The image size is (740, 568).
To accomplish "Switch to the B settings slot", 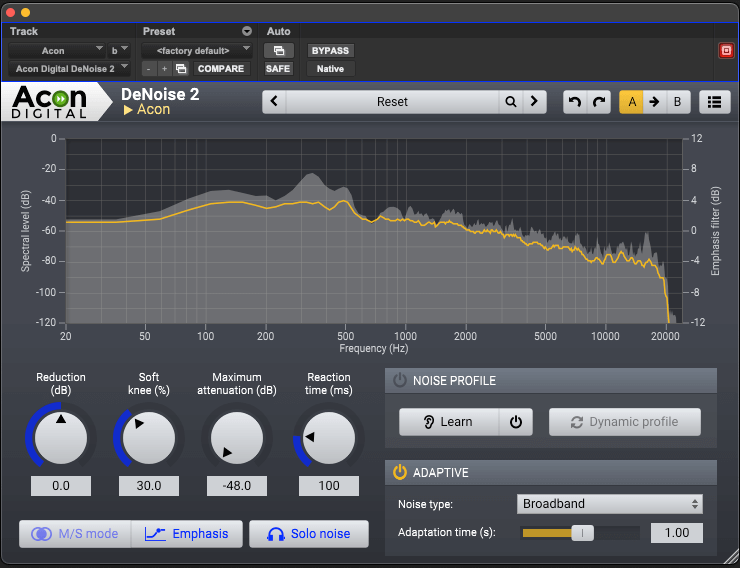I will 677,101.
